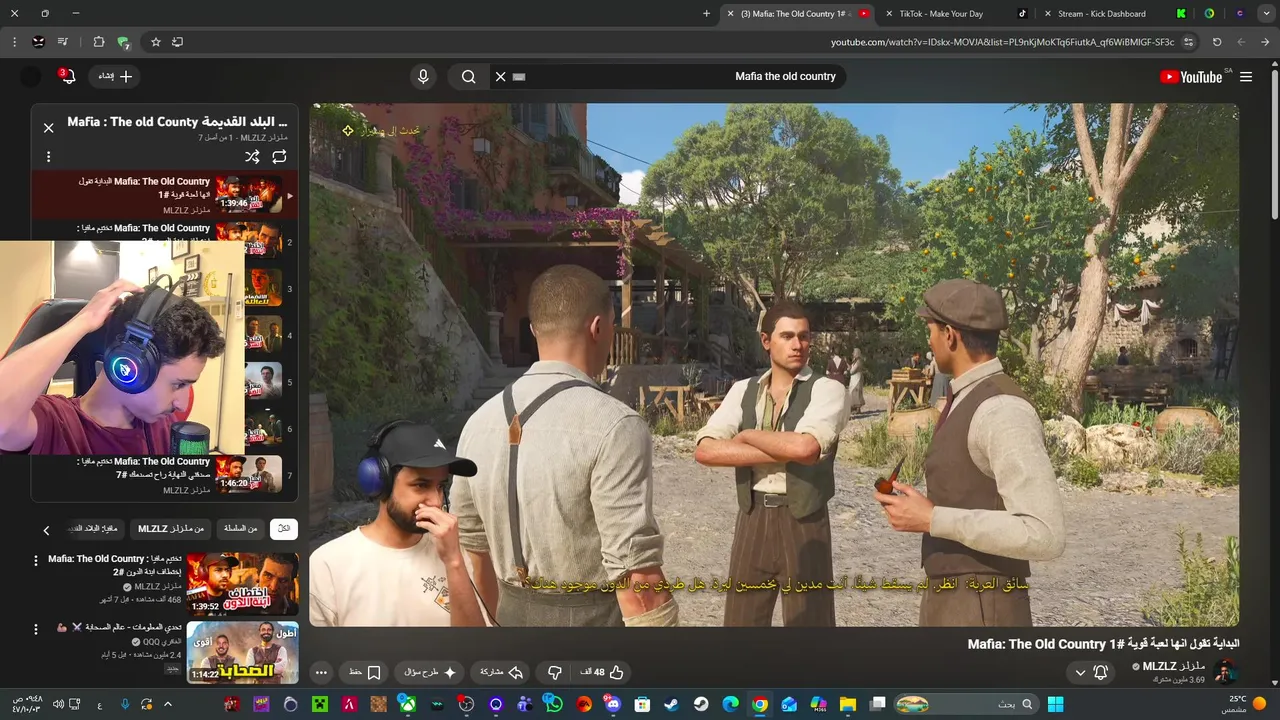1280x720 pixels.
Task: Dislike the video
Action: click(554, 673)
